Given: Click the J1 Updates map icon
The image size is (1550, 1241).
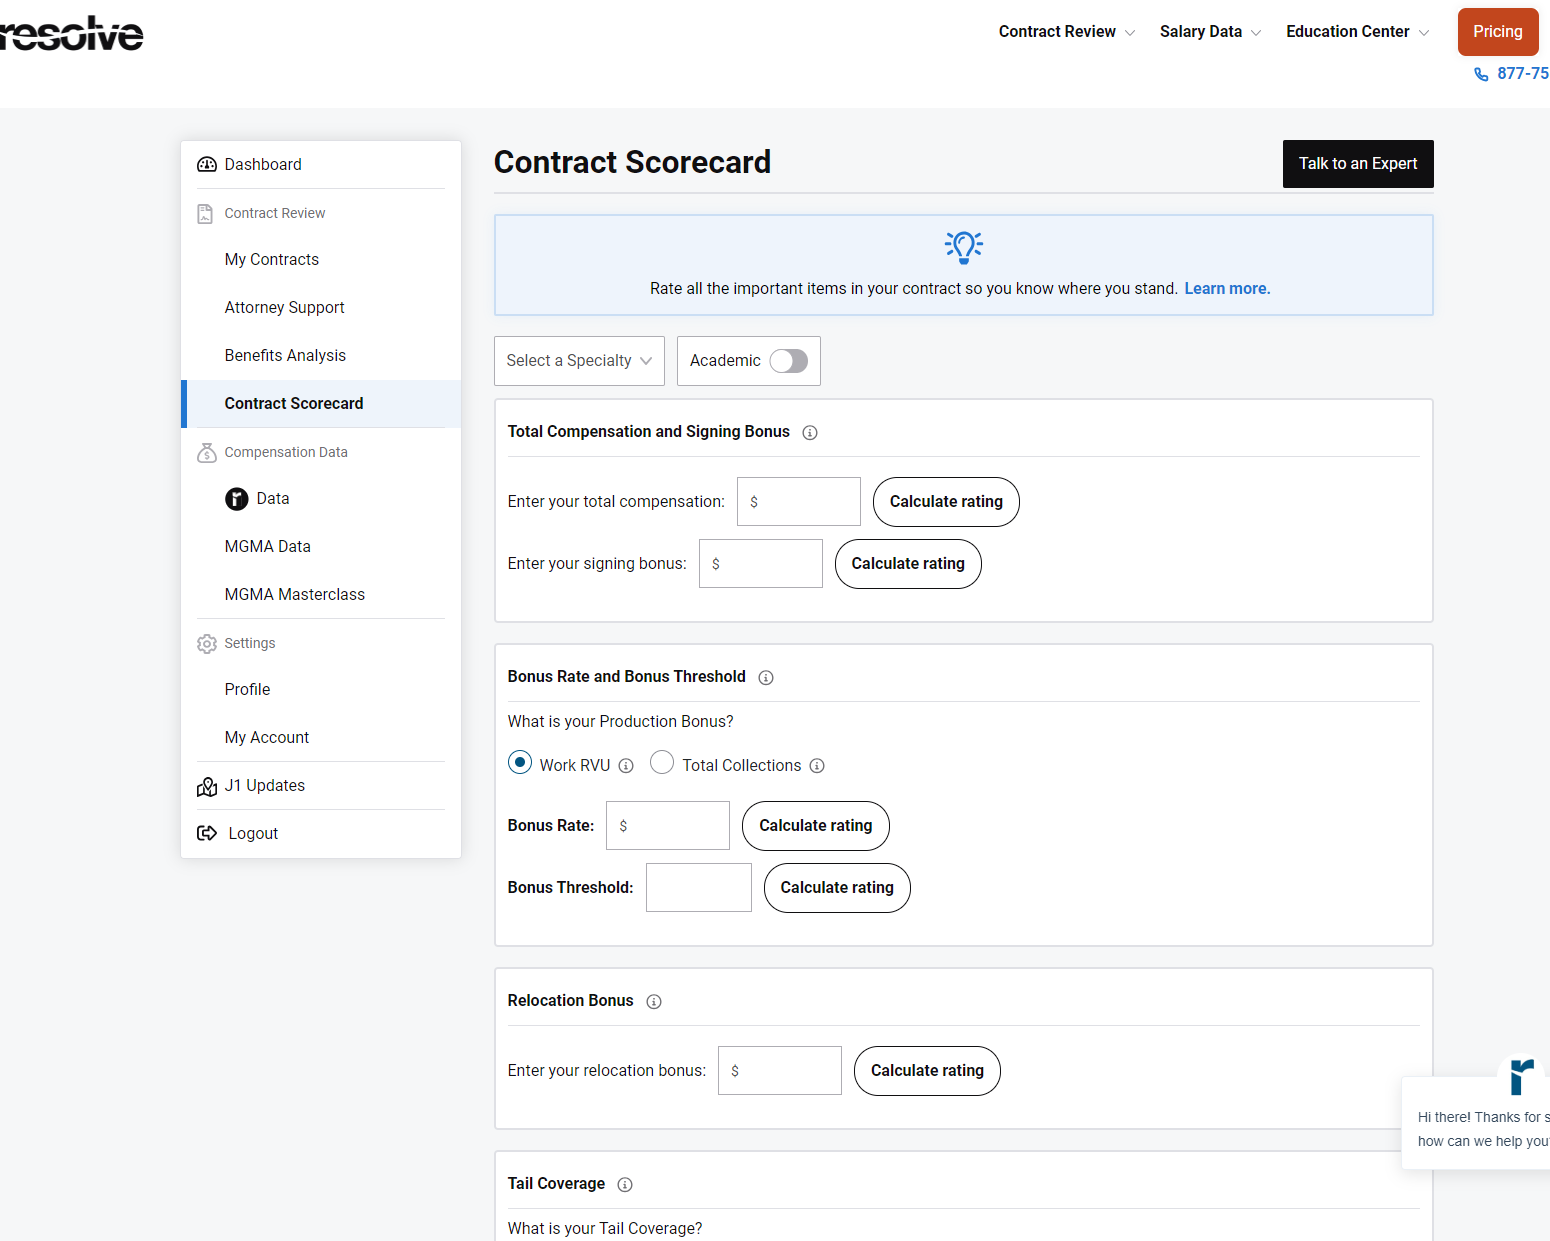Looking at the screenshot, I should (x=207, y=787).
